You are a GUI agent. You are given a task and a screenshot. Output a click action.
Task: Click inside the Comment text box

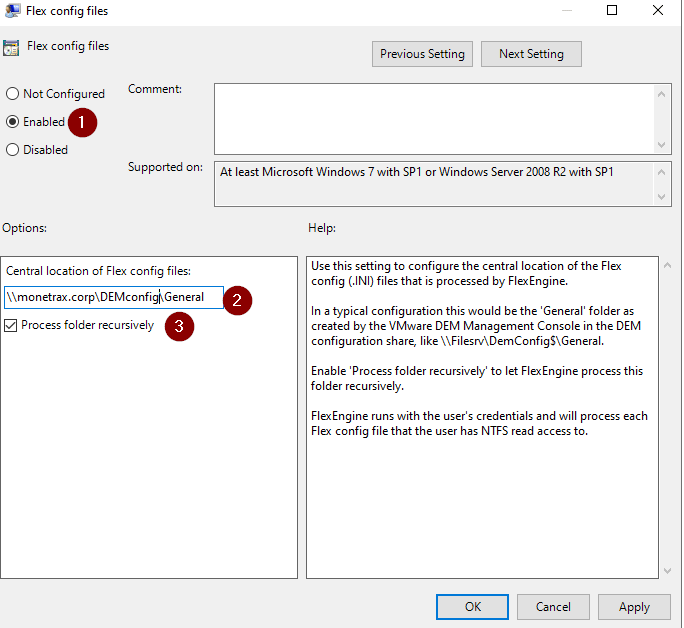pos(434,116)
